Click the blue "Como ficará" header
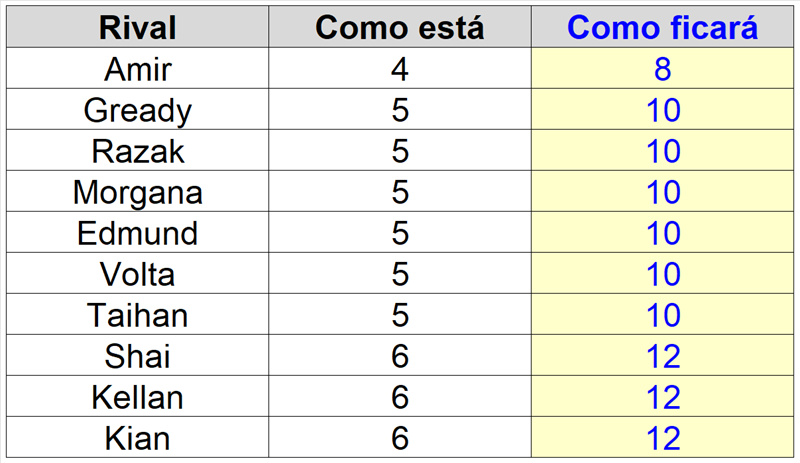The image size is (800, 463). click(662, 27)
